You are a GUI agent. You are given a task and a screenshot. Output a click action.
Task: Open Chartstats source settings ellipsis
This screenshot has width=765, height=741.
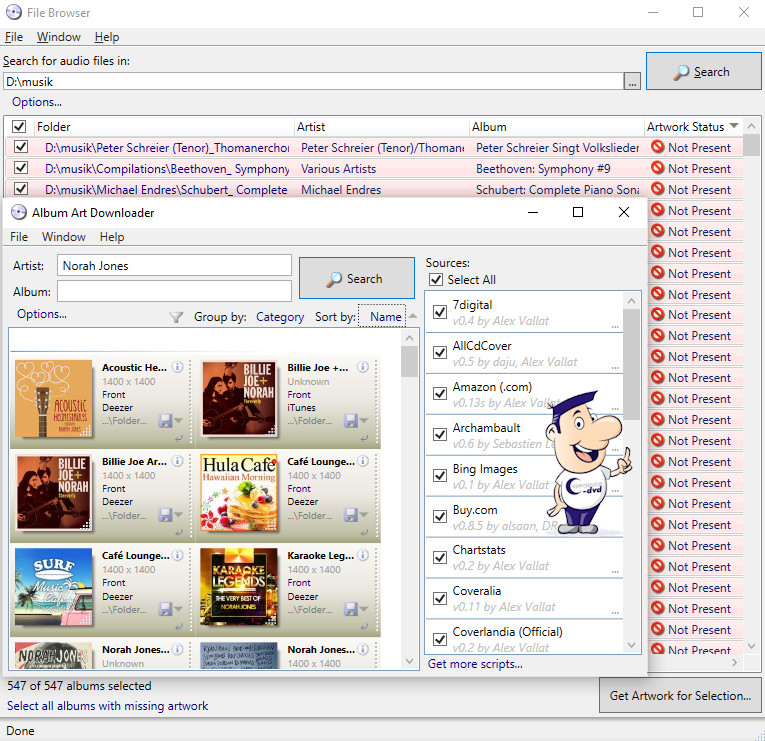[615, 571]
